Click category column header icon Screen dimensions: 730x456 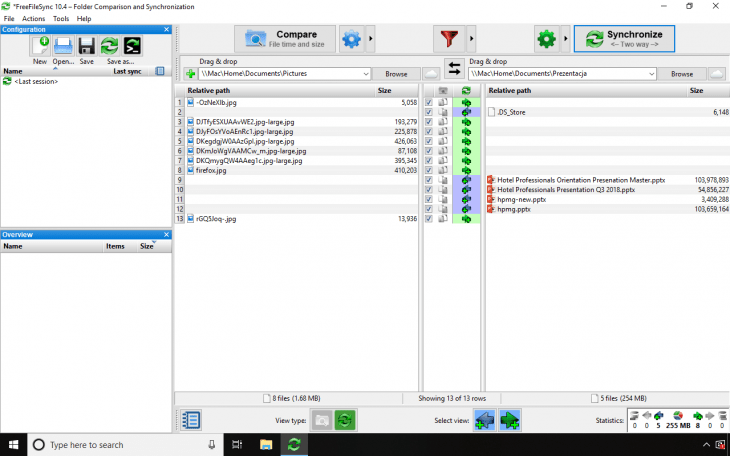443,90
